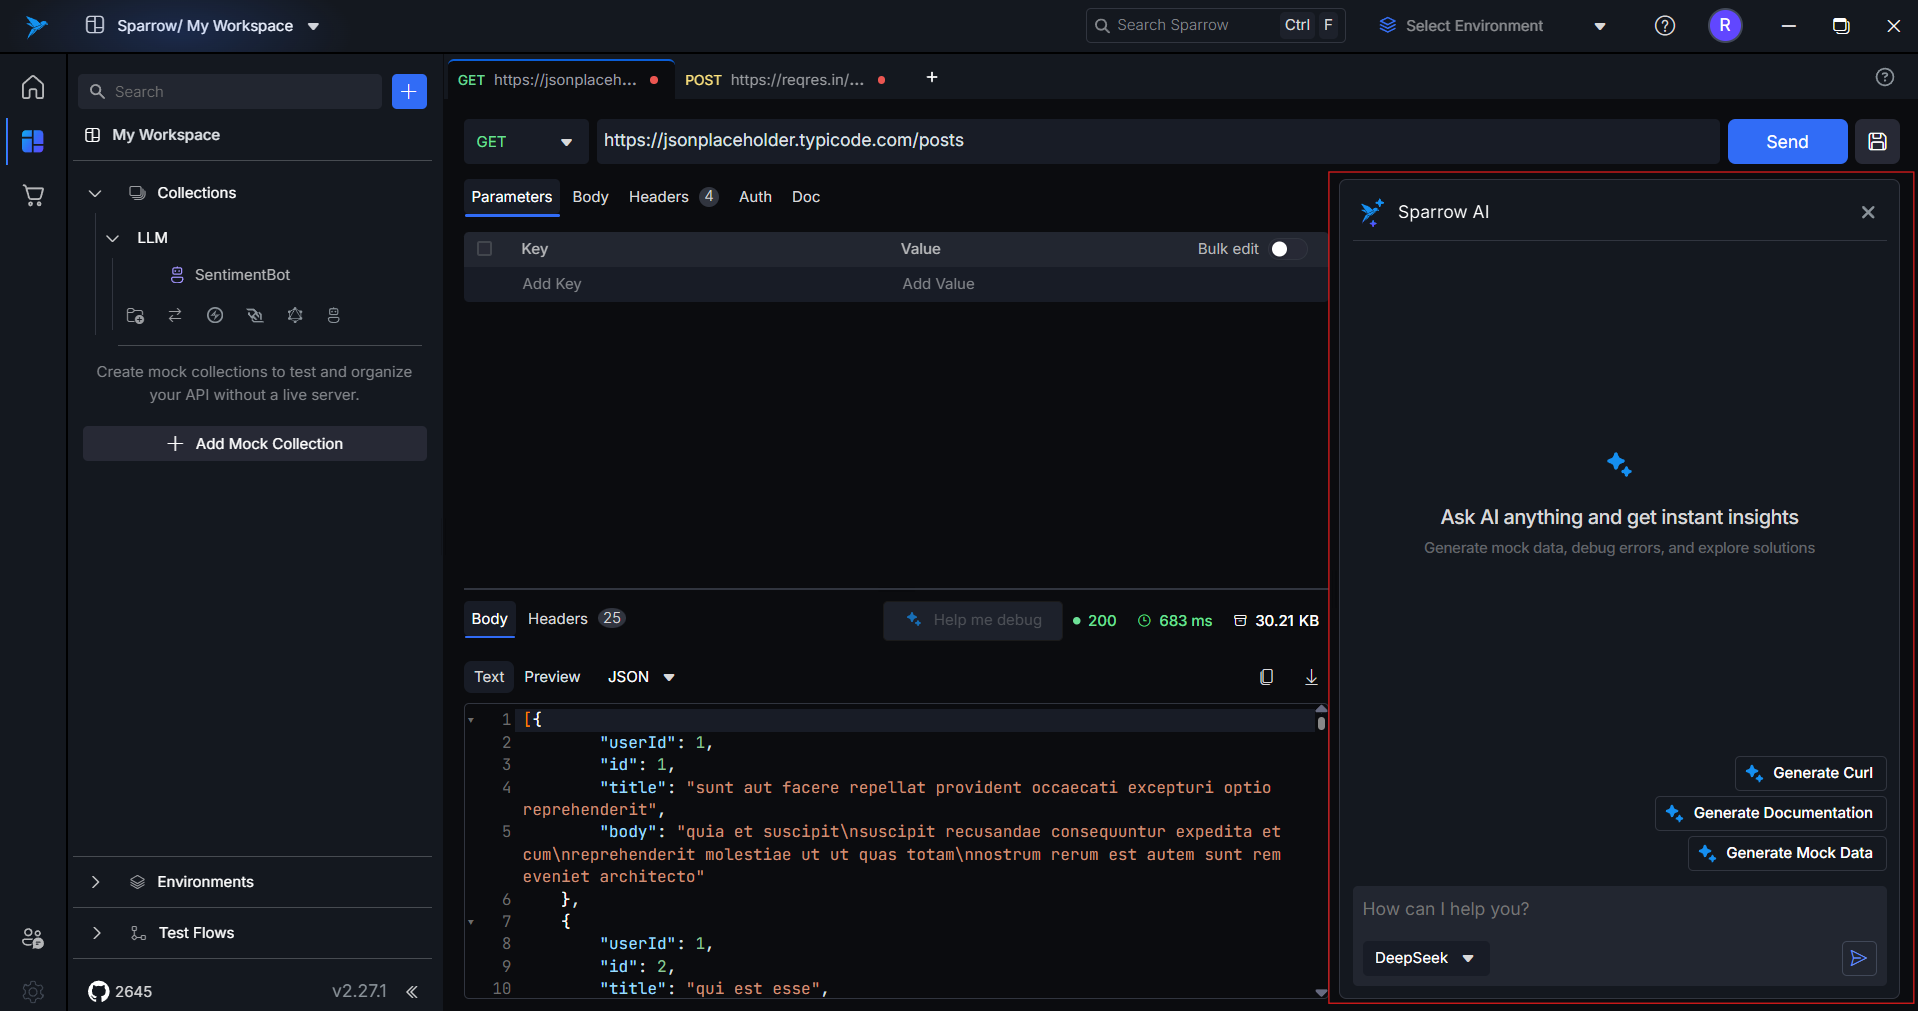Image resolution: width=1918 pixels, height=1011 pixels.
Task: Close the Sparrow AI panel
Action: [x=1868, y=212]
